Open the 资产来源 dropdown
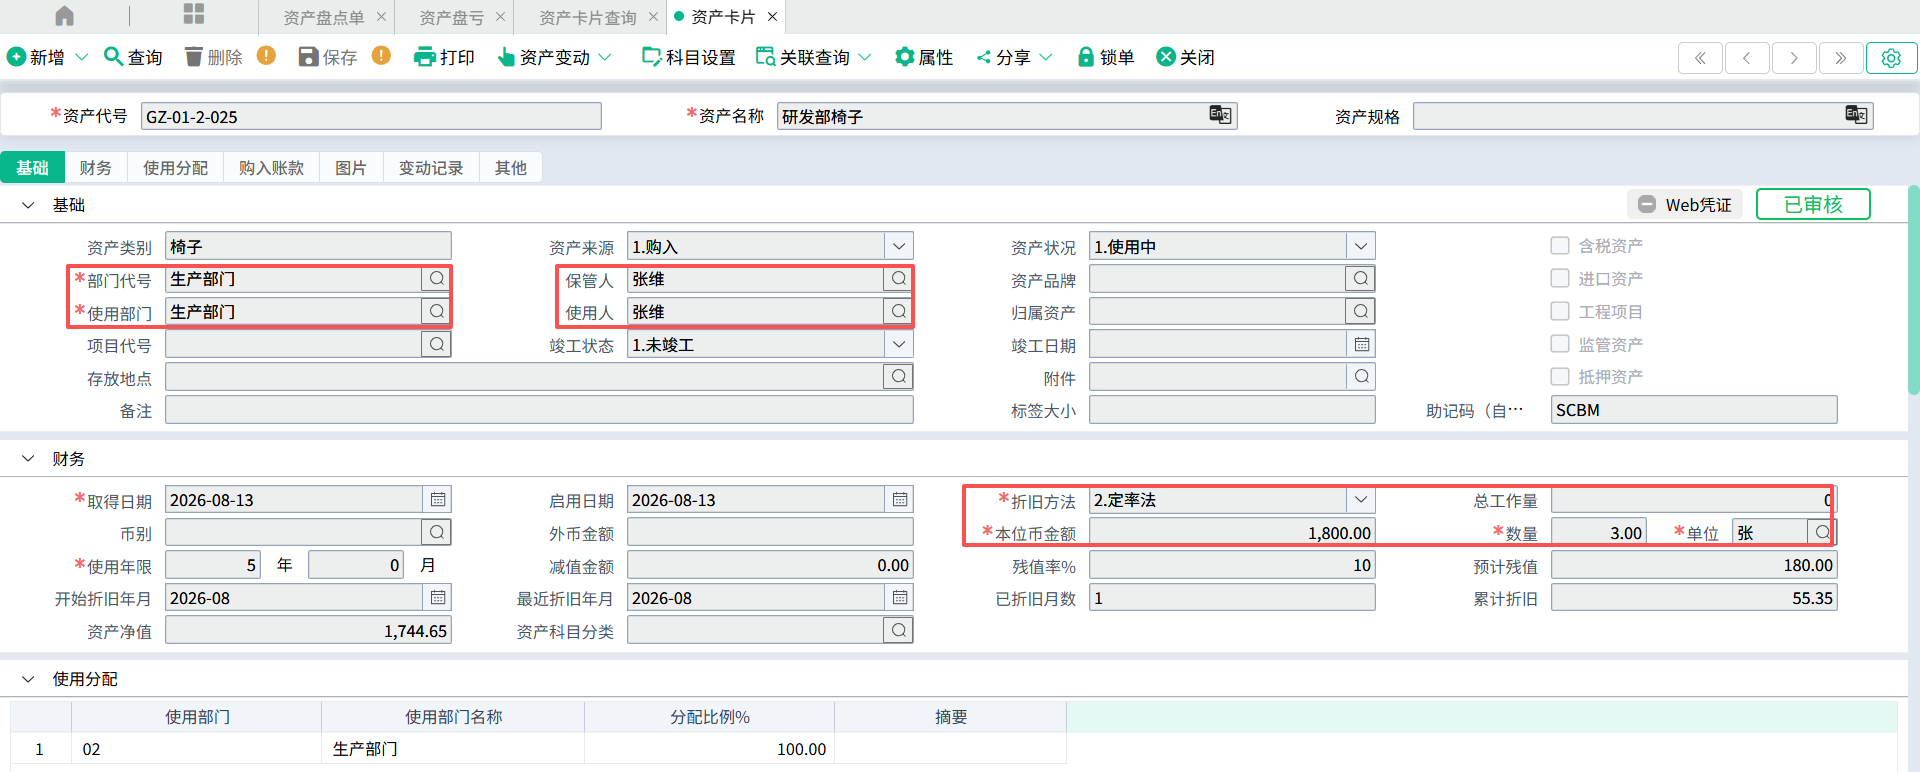 click(x=898, y=246)
